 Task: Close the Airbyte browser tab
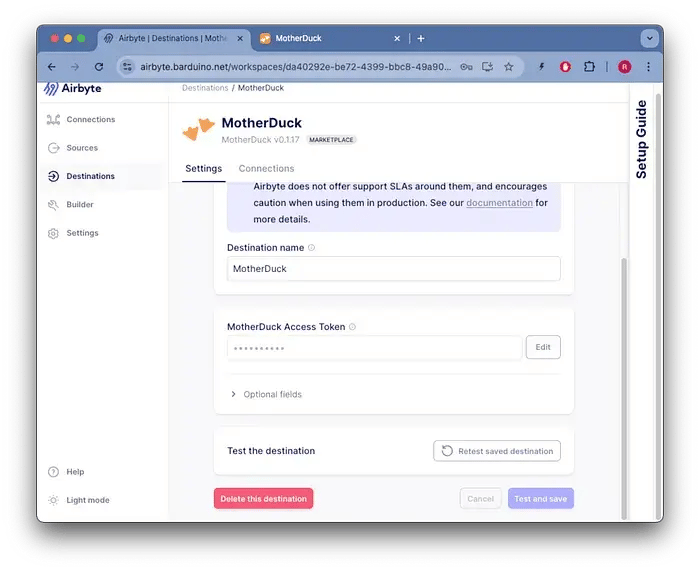click(x=240, y=38)
